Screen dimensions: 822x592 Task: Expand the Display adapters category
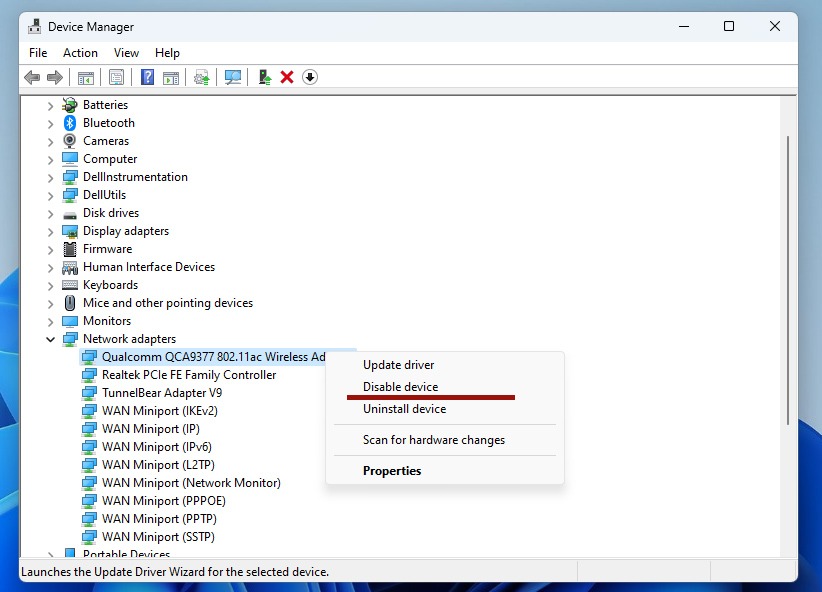click(x=50, y=230)
